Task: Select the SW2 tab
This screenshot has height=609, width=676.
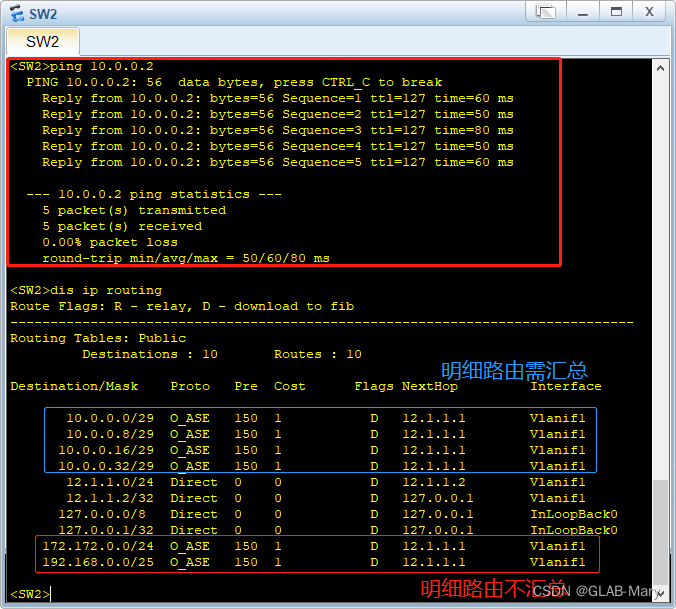Action: [x=43, y=42]
